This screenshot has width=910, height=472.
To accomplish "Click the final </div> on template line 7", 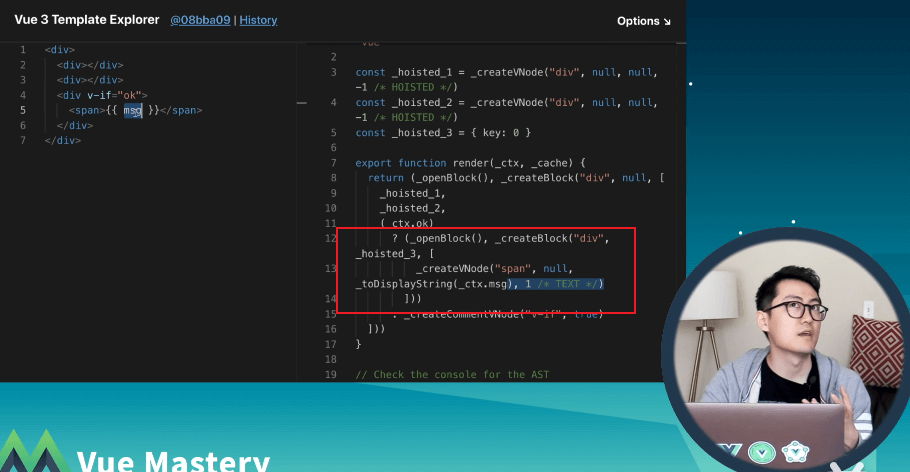I will (x=63, y=140).
